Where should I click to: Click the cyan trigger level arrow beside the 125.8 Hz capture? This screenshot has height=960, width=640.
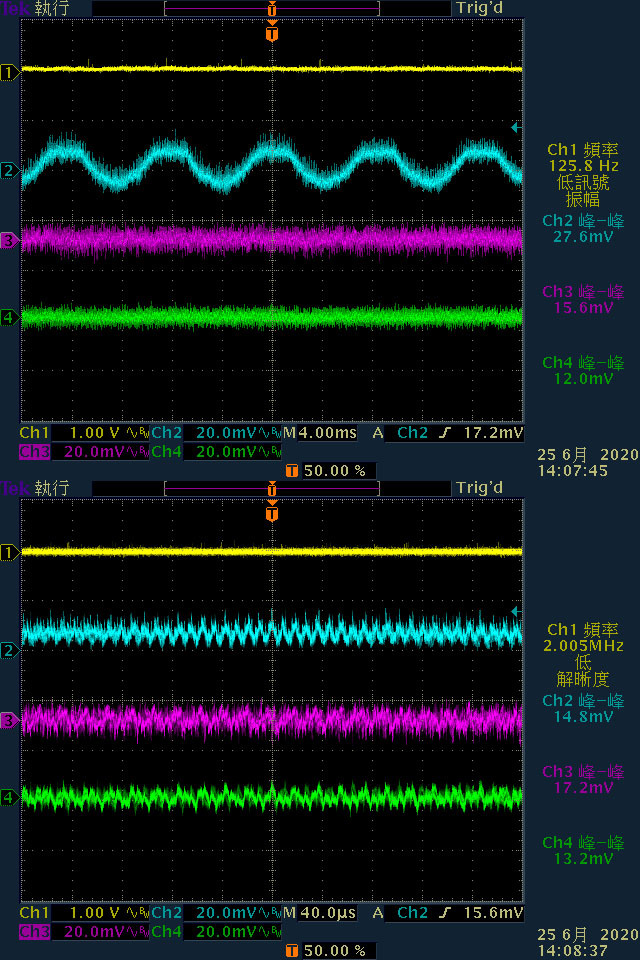tap(516, 127)
